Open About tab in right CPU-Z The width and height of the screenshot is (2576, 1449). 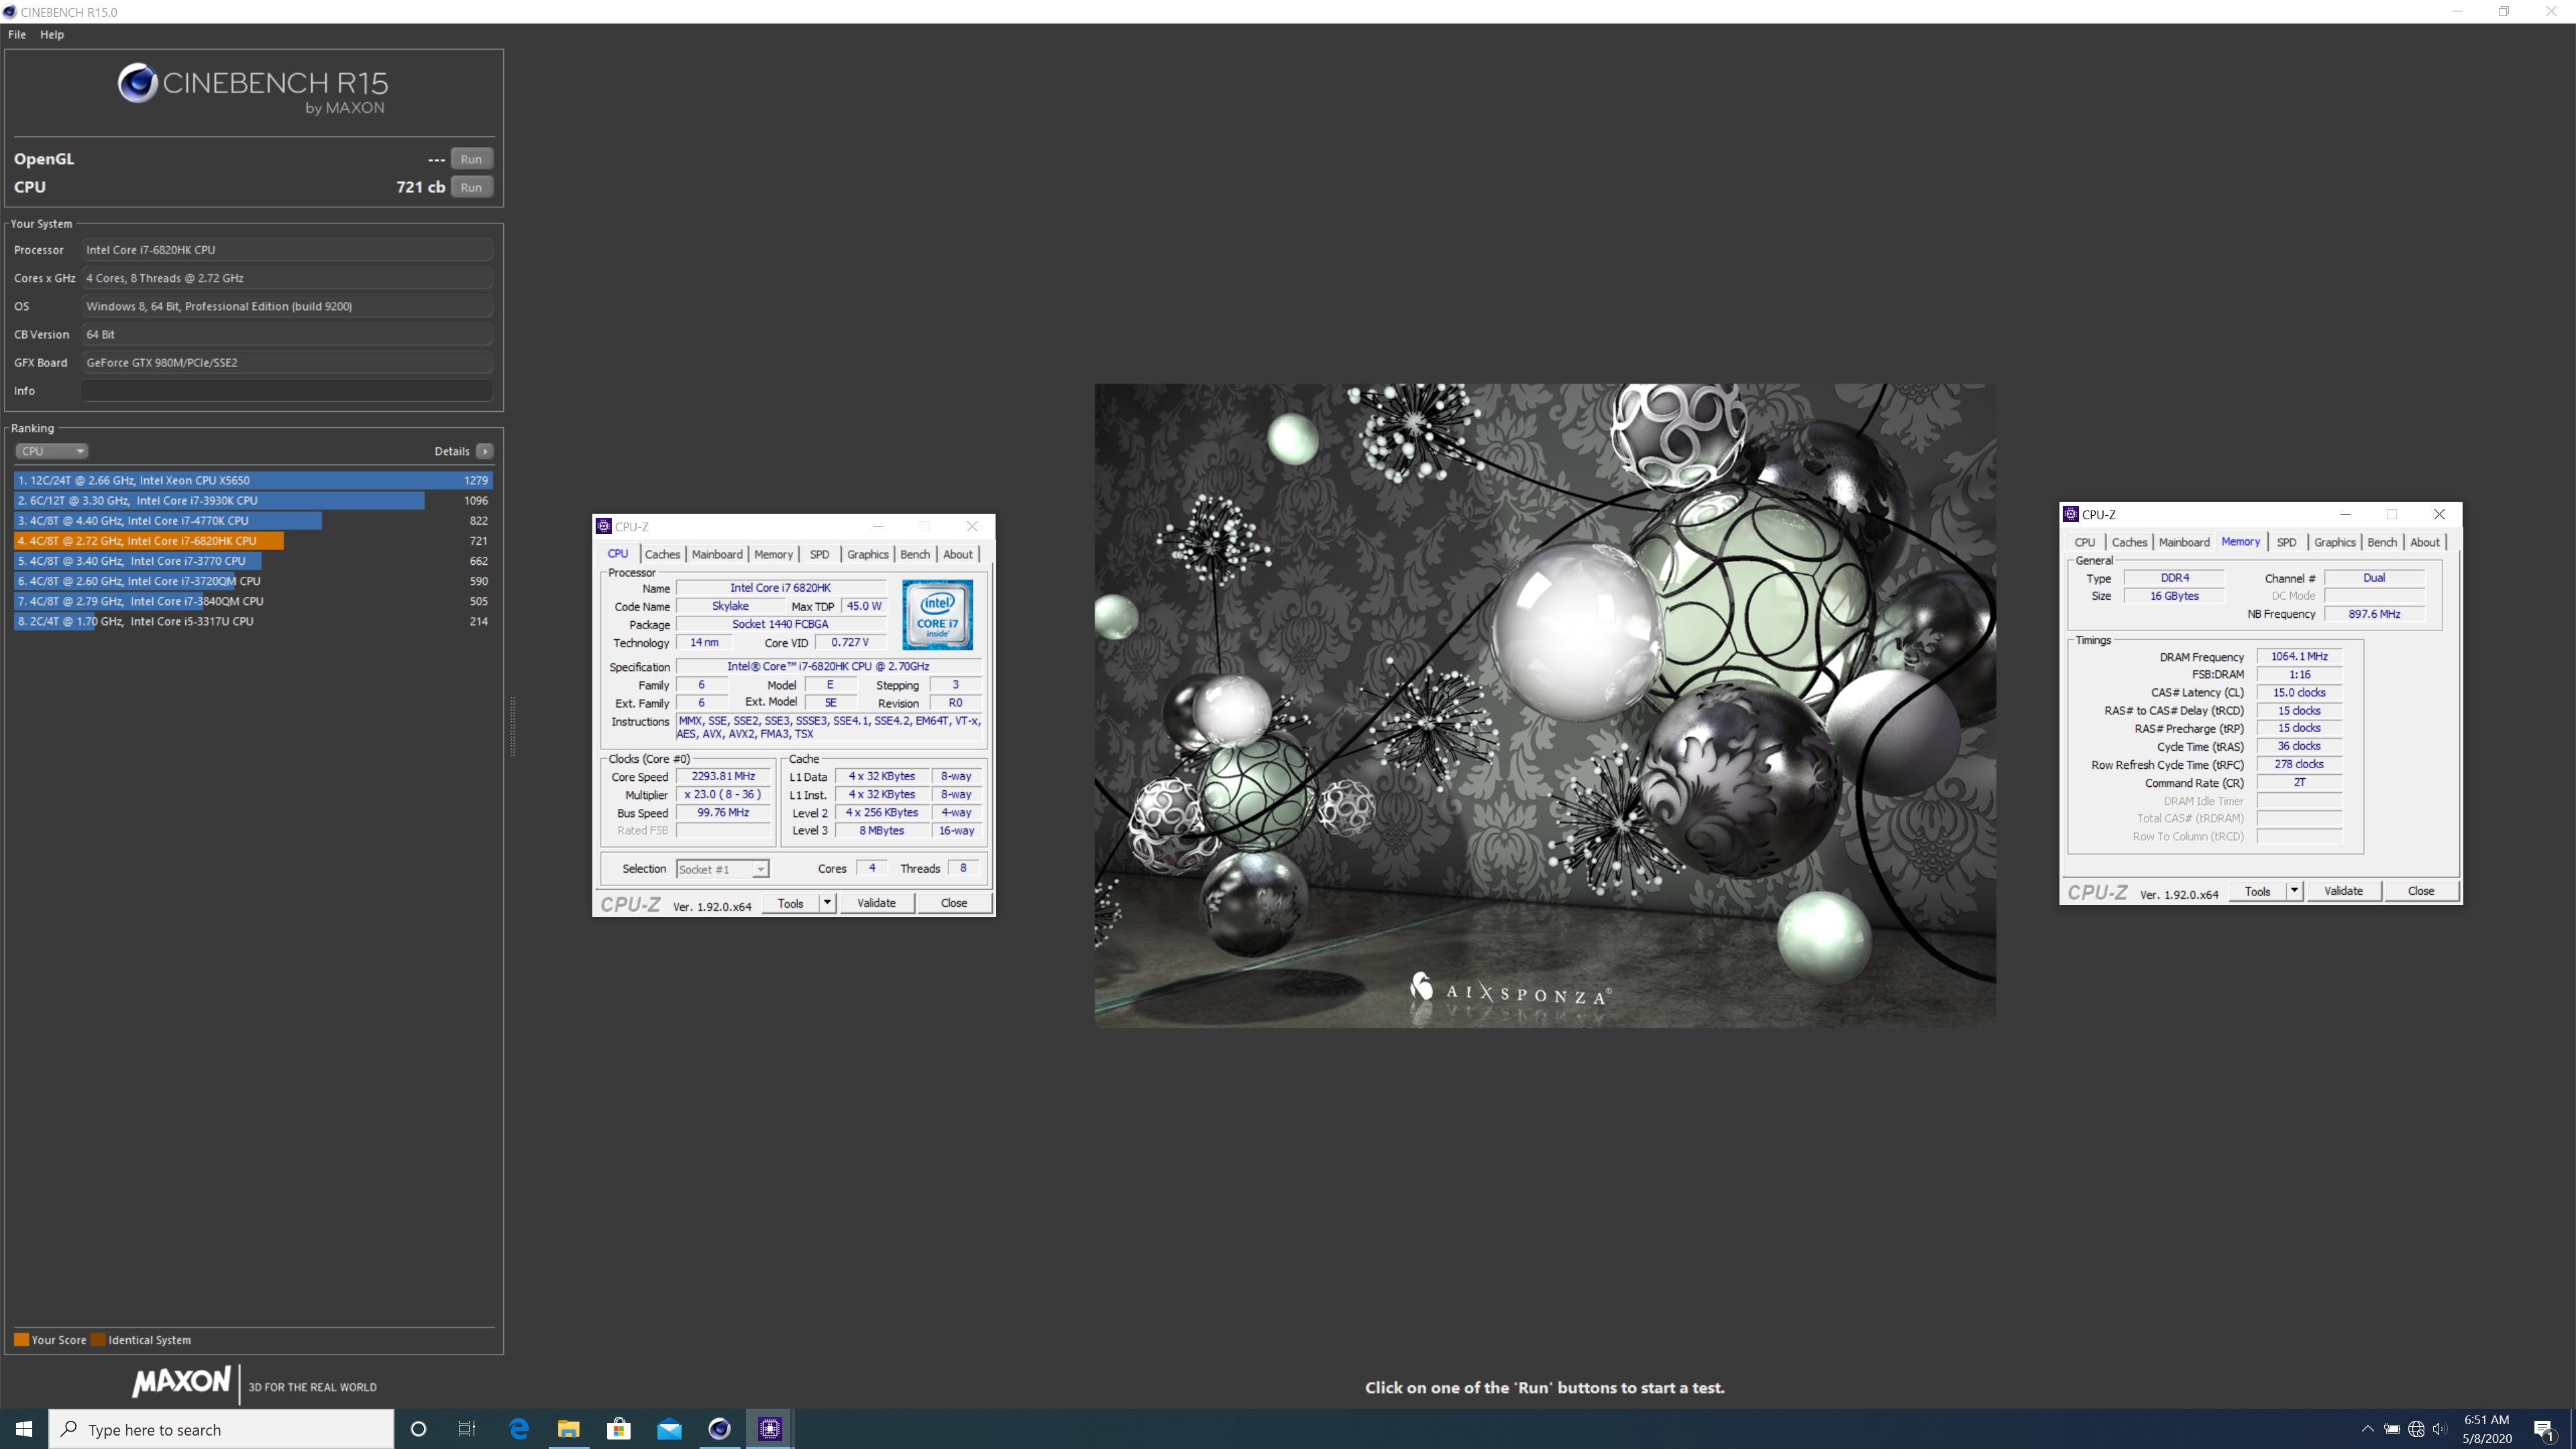pyautogui.click(x=2424, y=542)
